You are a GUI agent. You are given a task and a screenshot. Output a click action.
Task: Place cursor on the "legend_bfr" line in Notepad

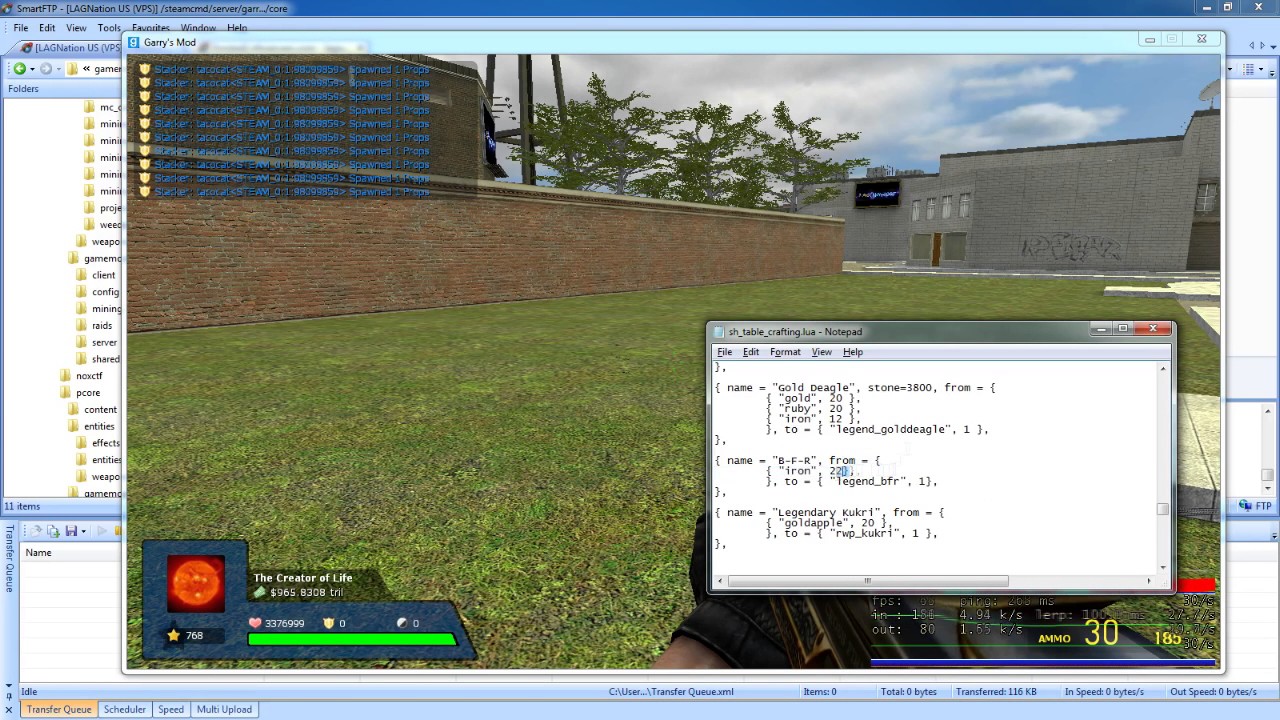tap(851, 481)
